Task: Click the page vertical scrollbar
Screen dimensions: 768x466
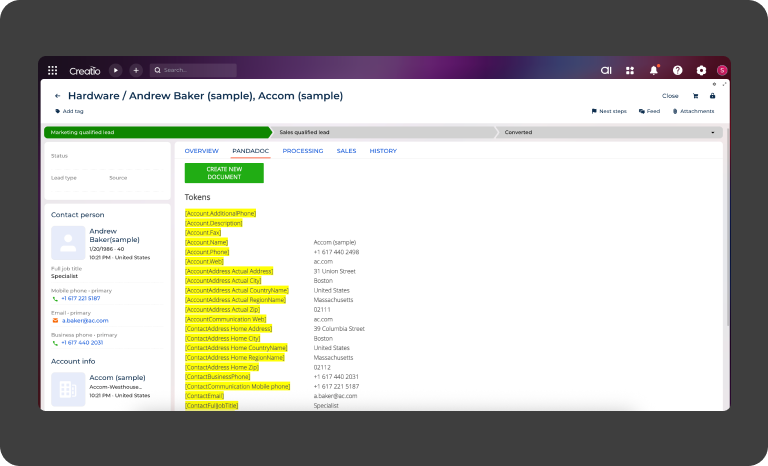Action: [x=728, y=228]
